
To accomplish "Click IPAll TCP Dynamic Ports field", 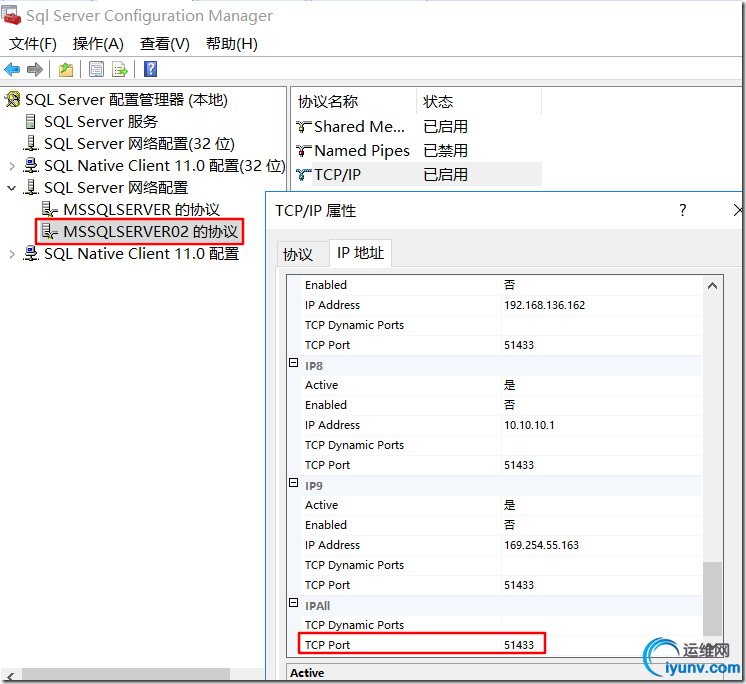I will (601, 625).
